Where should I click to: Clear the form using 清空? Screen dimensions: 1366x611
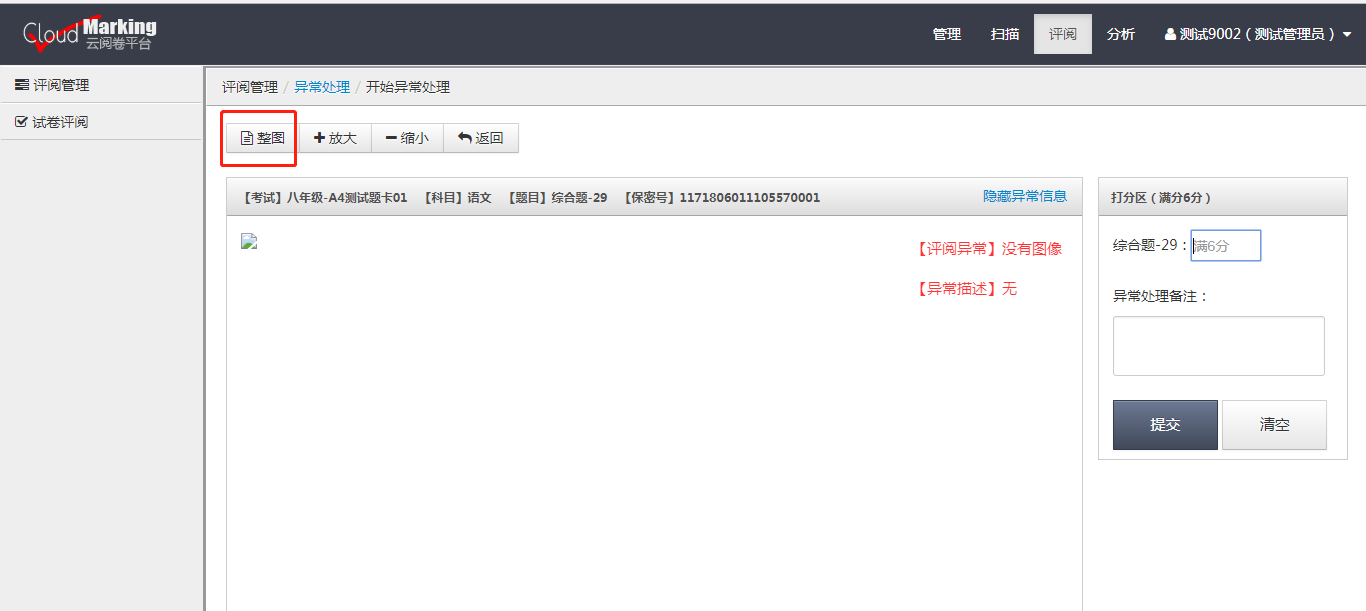(1274, 424)
